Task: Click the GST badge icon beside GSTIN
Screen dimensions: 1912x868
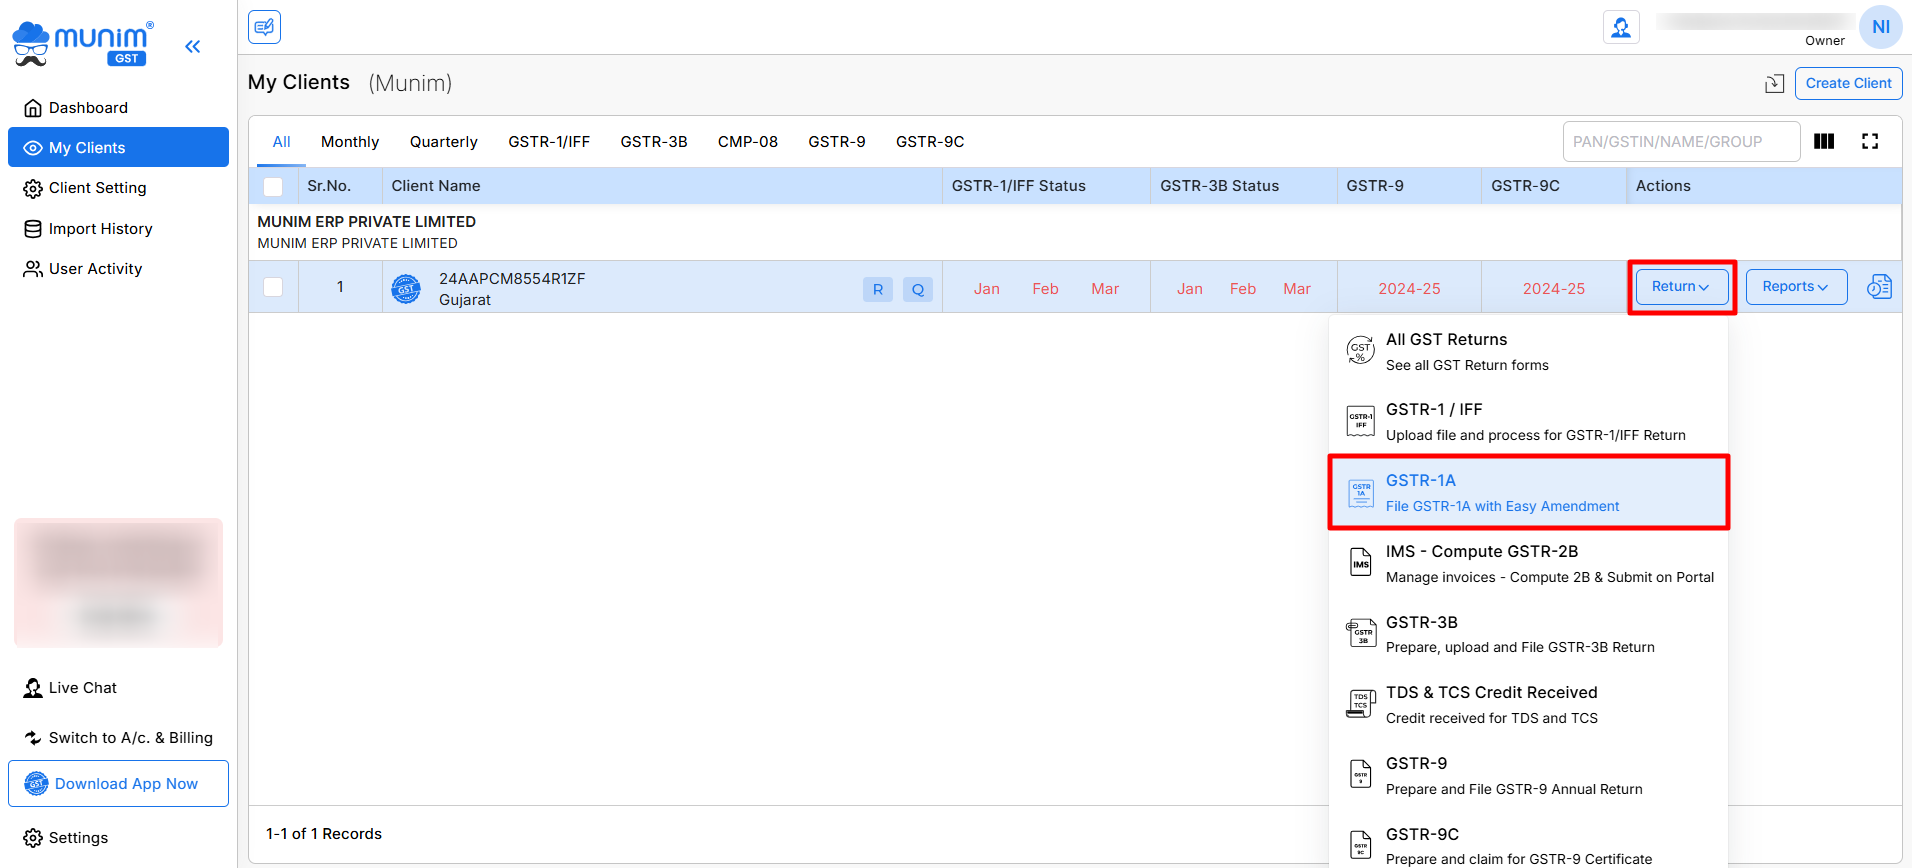Action: pos(406,289)
